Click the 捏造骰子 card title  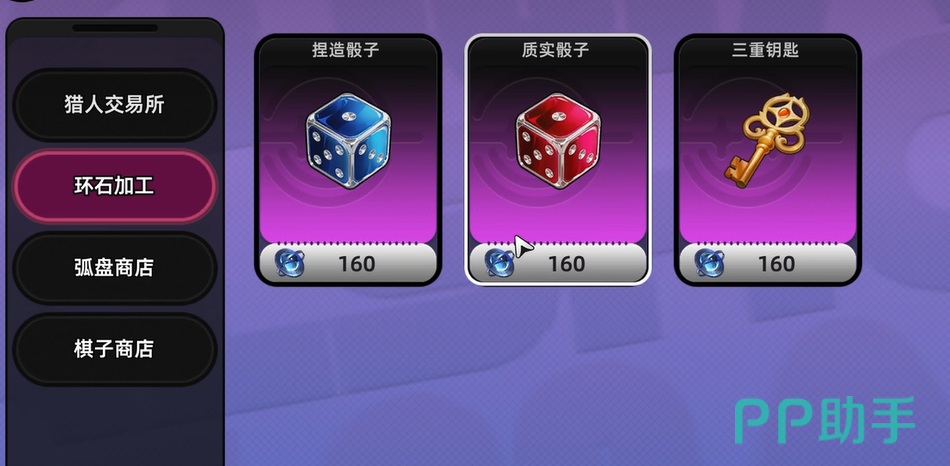tap(345, 50)
